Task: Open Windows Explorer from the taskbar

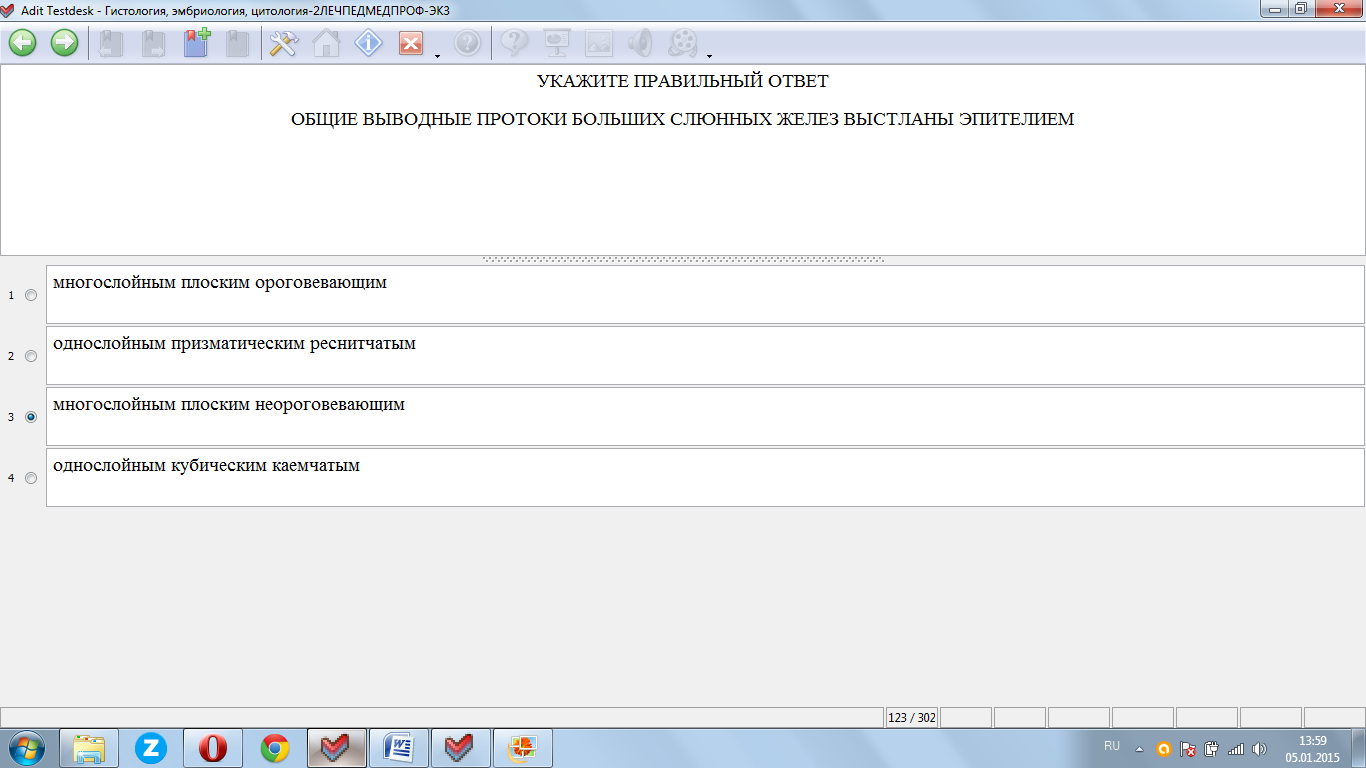Action: 89,748
